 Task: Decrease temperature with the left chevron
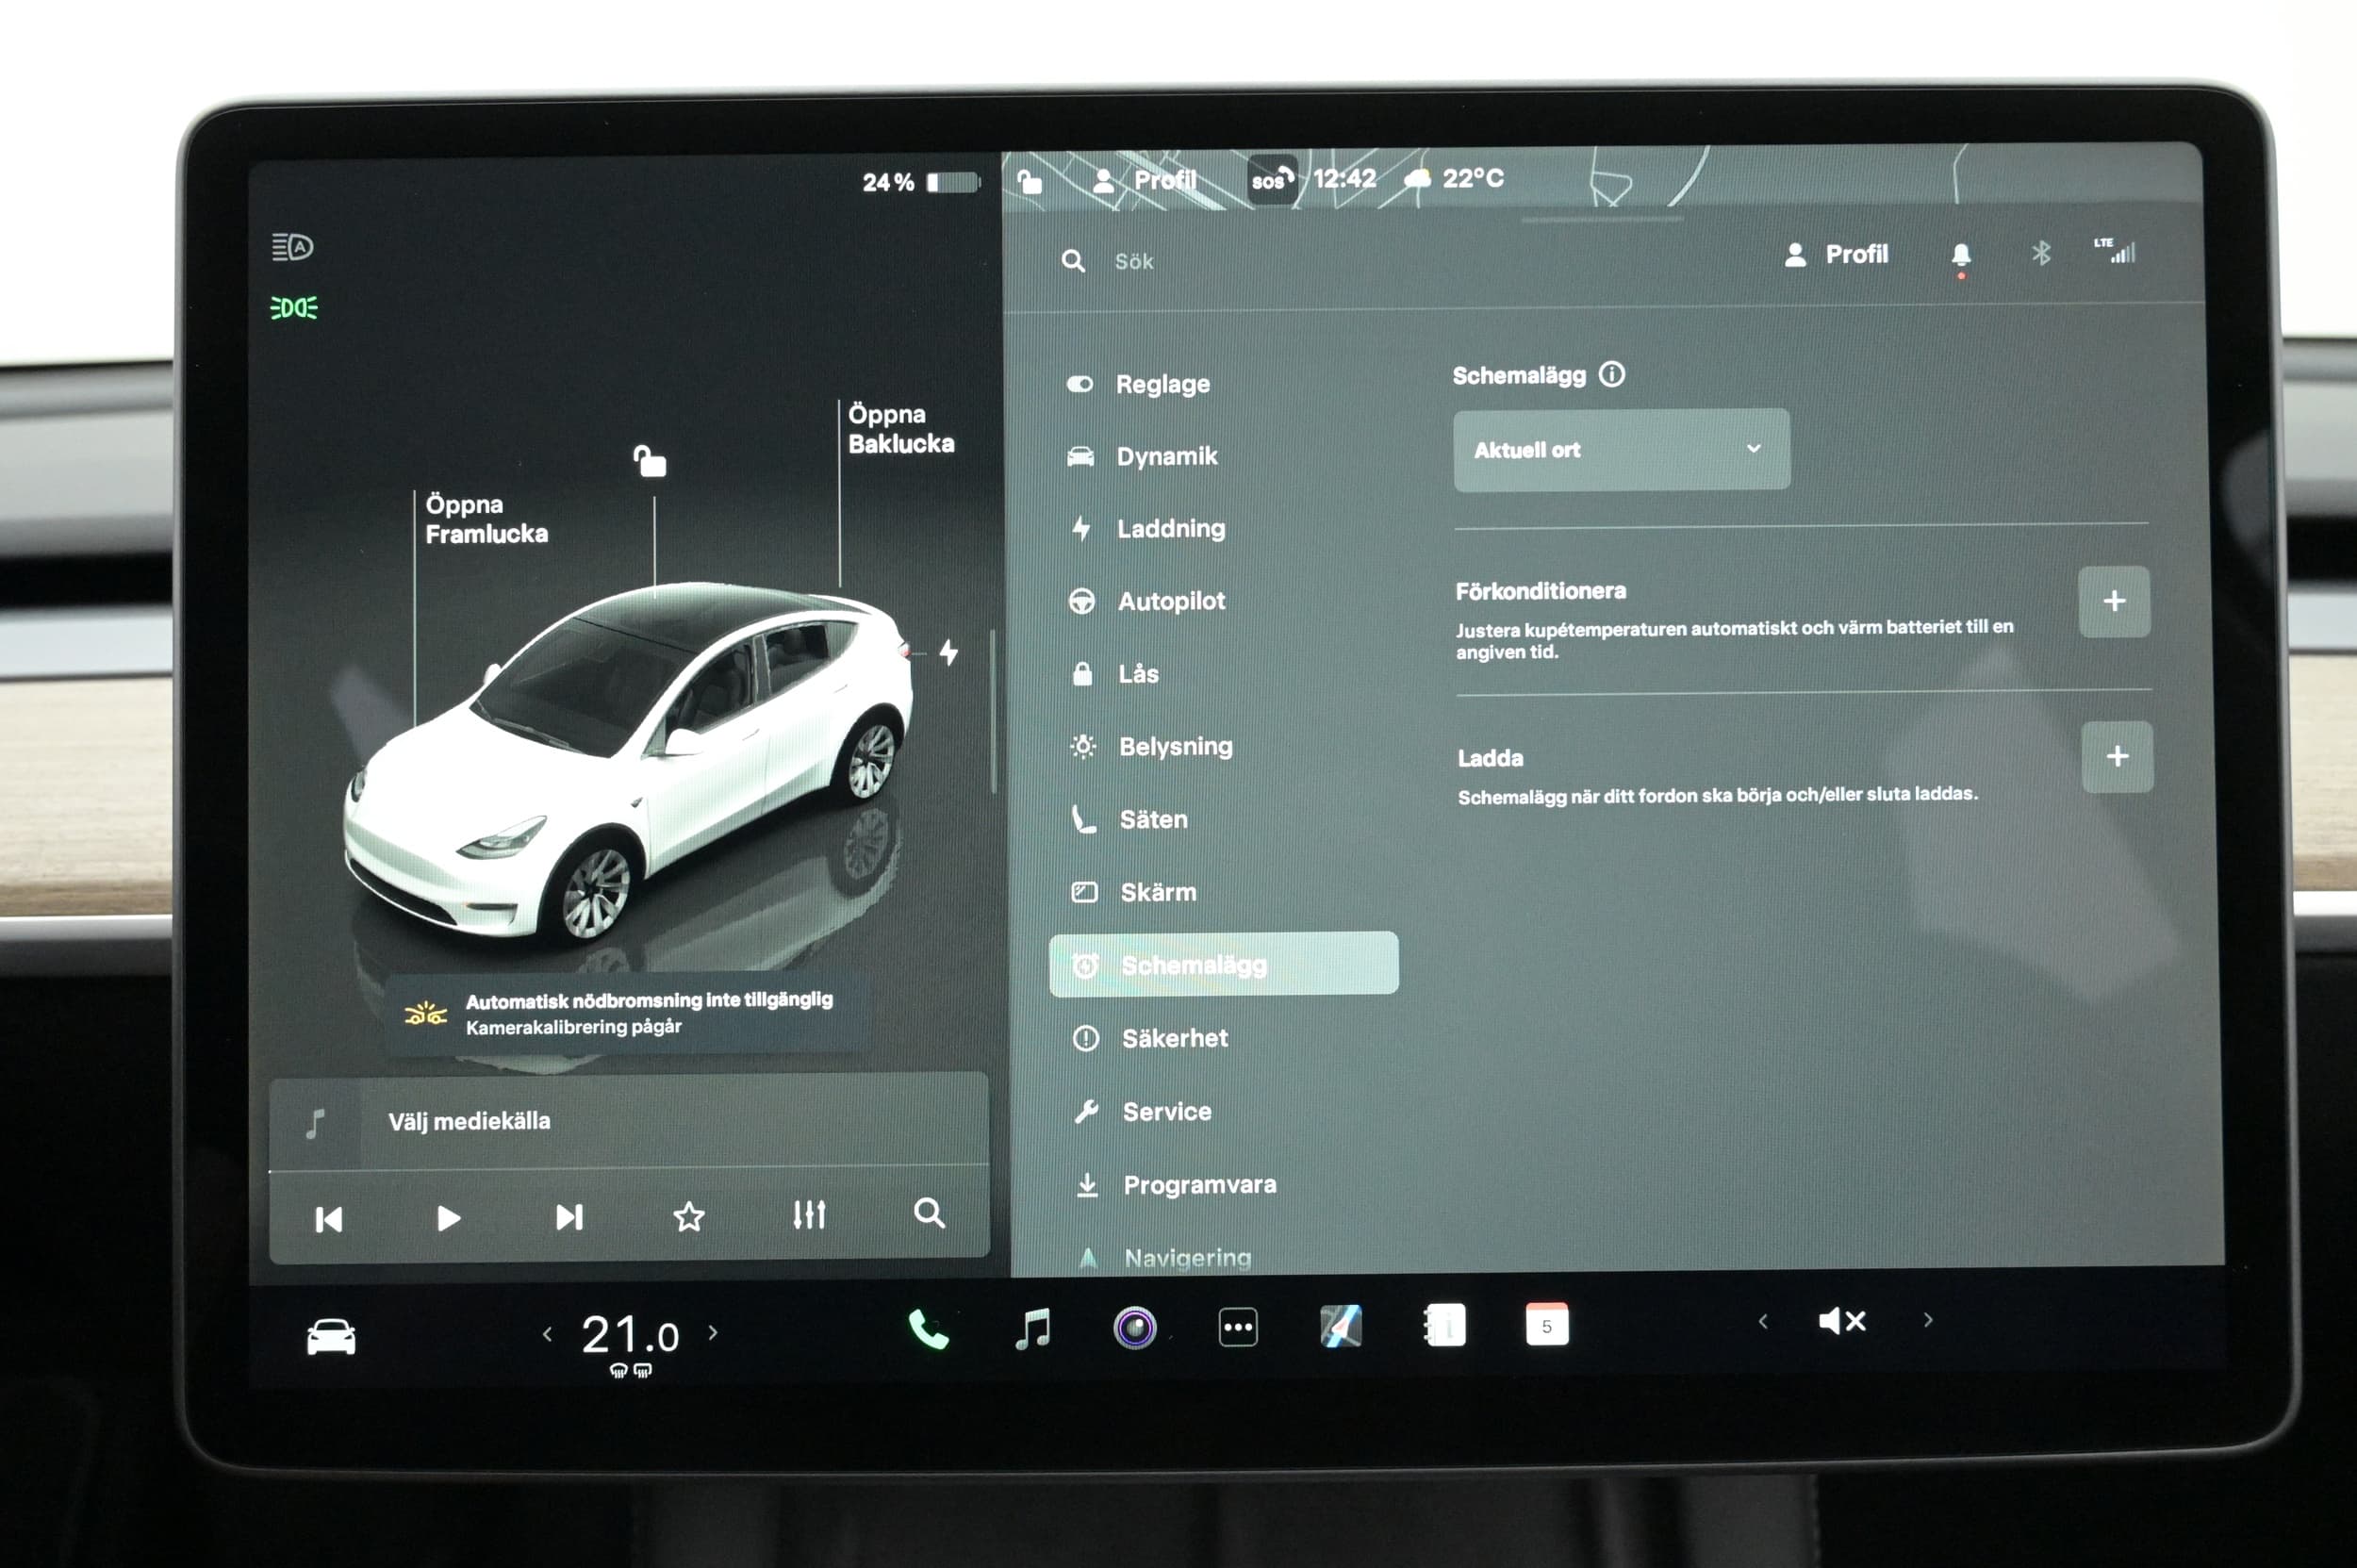tap(547, 1334)
